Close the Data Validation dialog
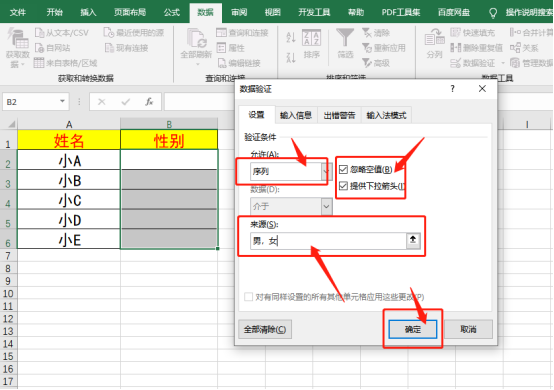Viewport: 554px width, 390px height. (x=482, y=89)
